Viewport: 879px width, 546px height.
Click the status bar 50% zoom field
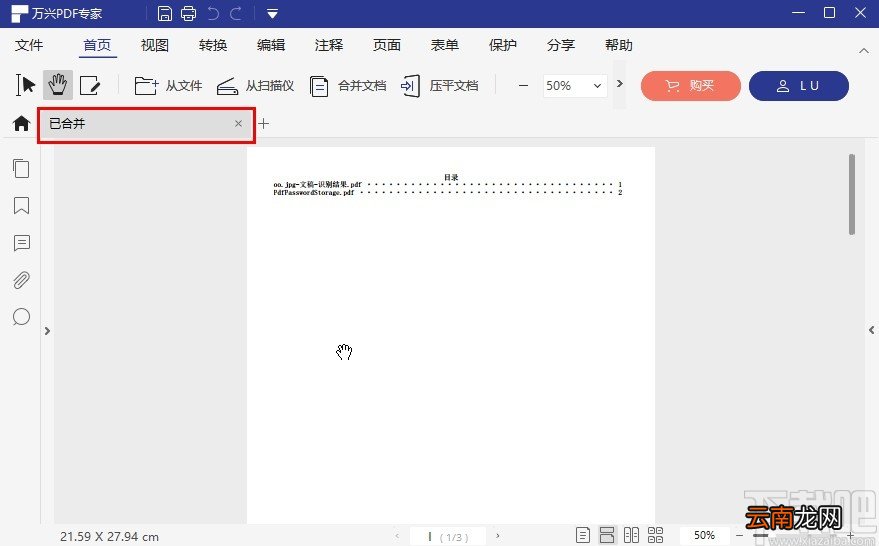click(x=705, y=536)
